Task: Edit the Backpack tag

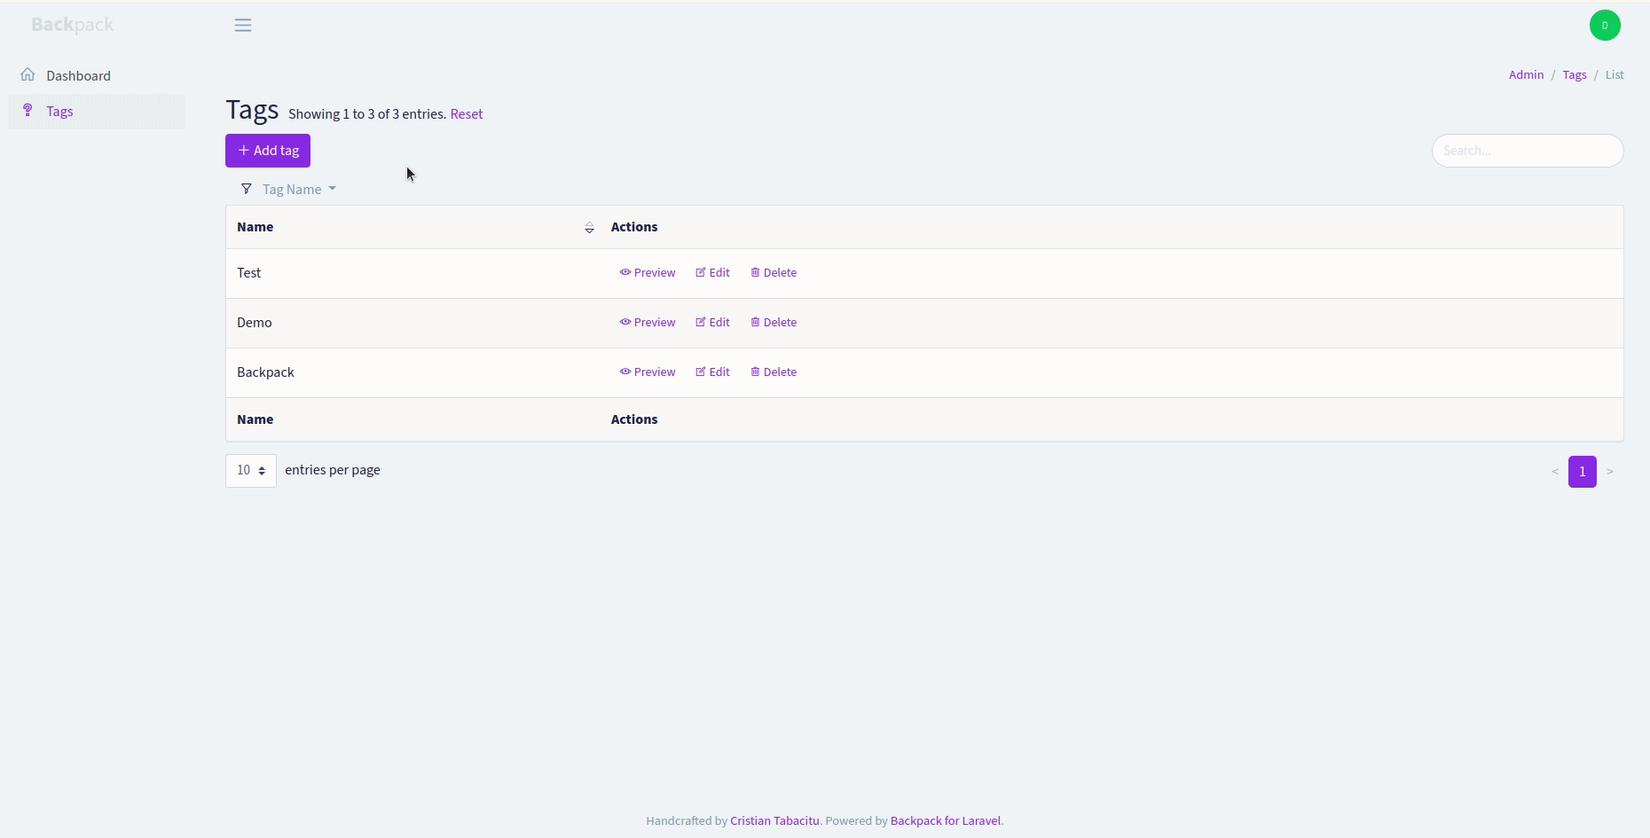Action: [x=713, y=372]
